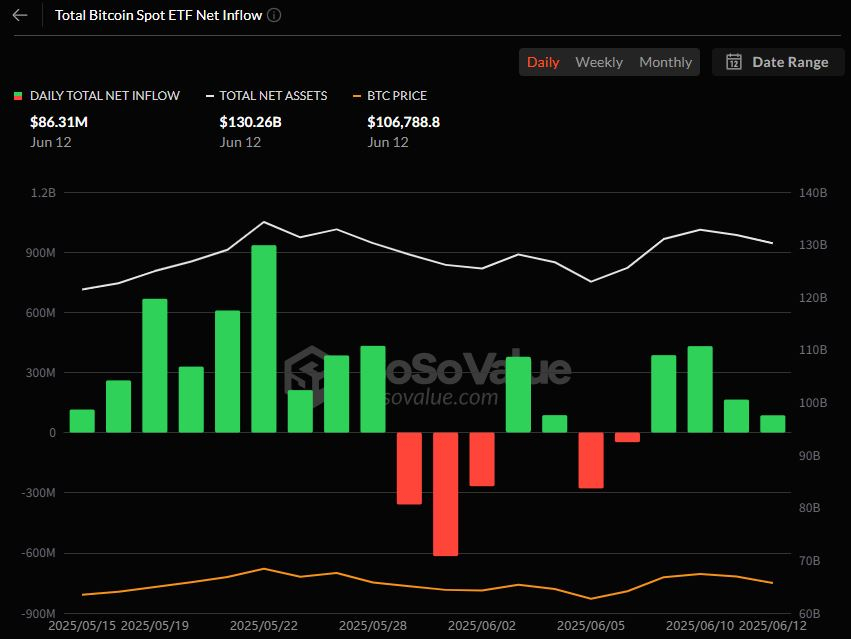Select the largest red outflow bar
Viewport: 851px width, 639px height.
point(445,494)
